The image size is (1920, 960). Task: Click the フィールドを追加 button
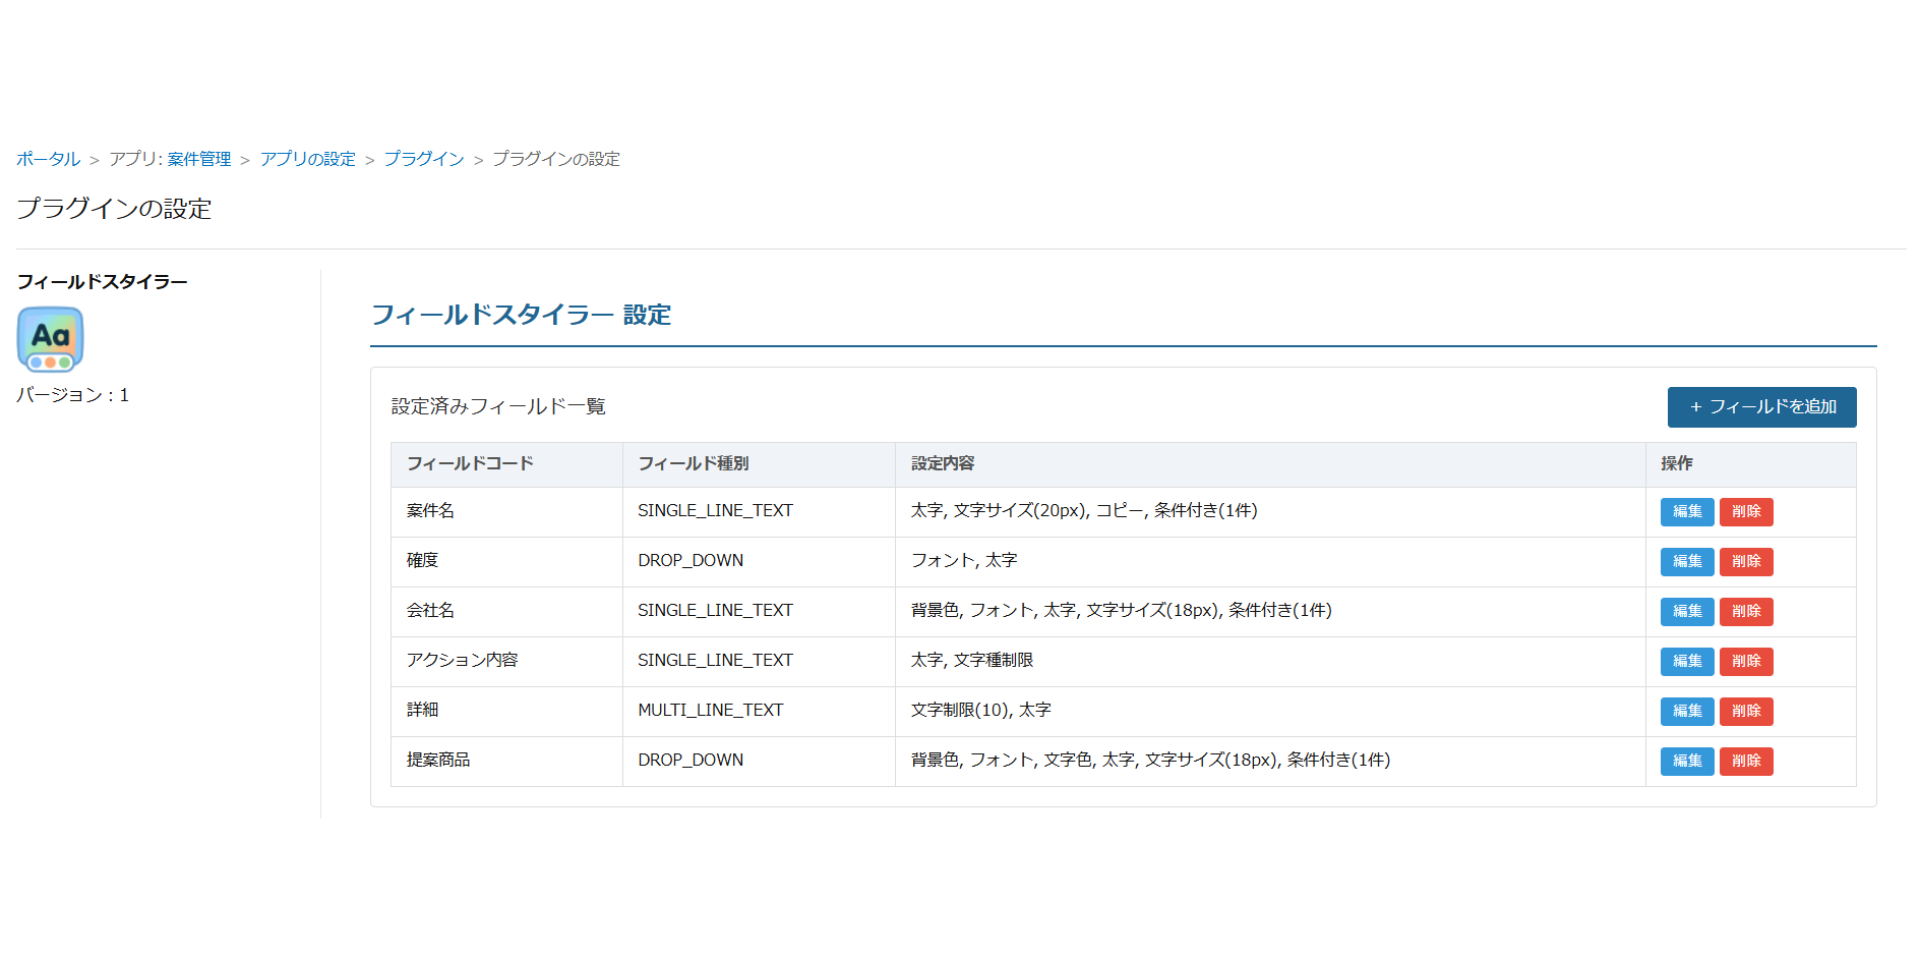coord(1761,407)
